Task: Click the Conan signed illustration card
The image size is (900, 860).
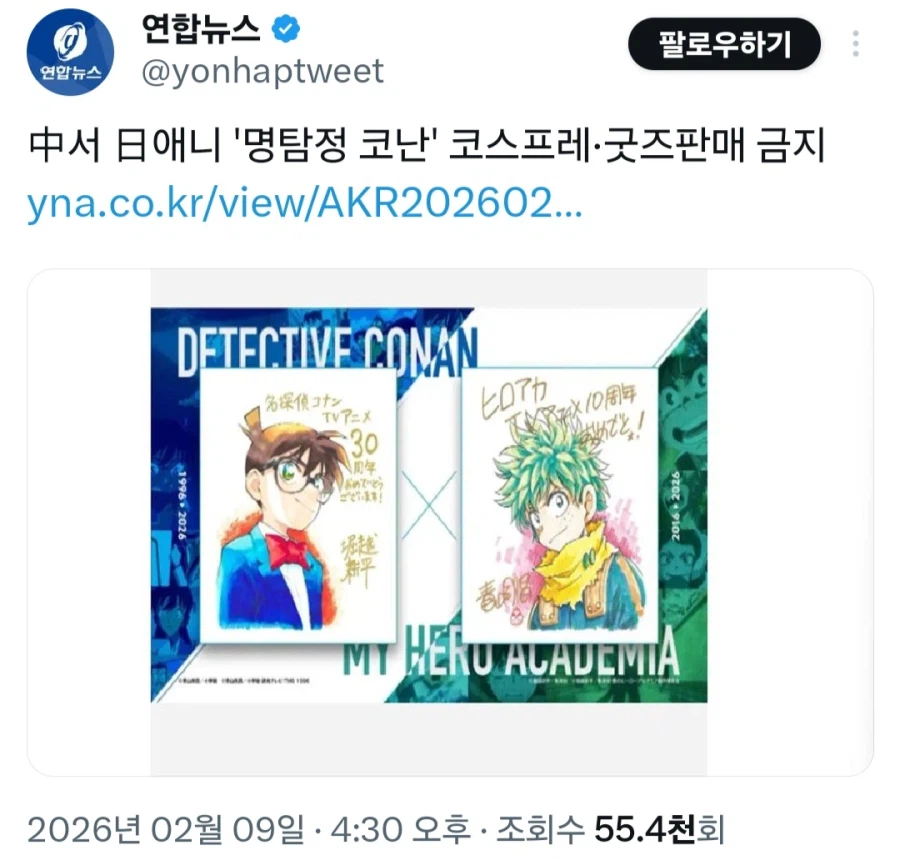Action: click(x=298, y=504)
